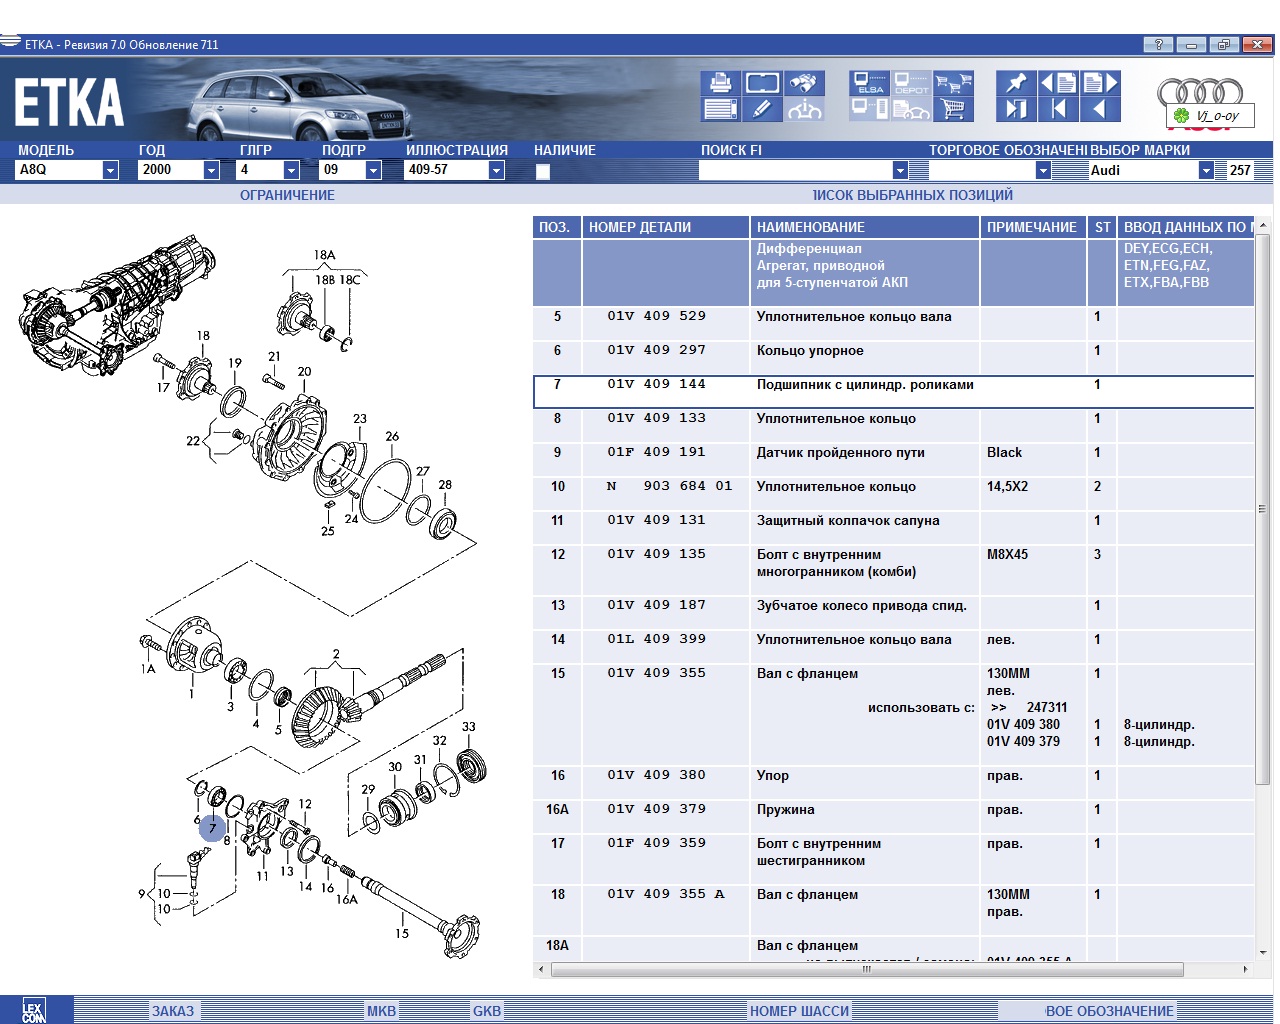Select part number N 903 684 01
This screenshot has width=1280, height=1024.
(x=669, y=486)
